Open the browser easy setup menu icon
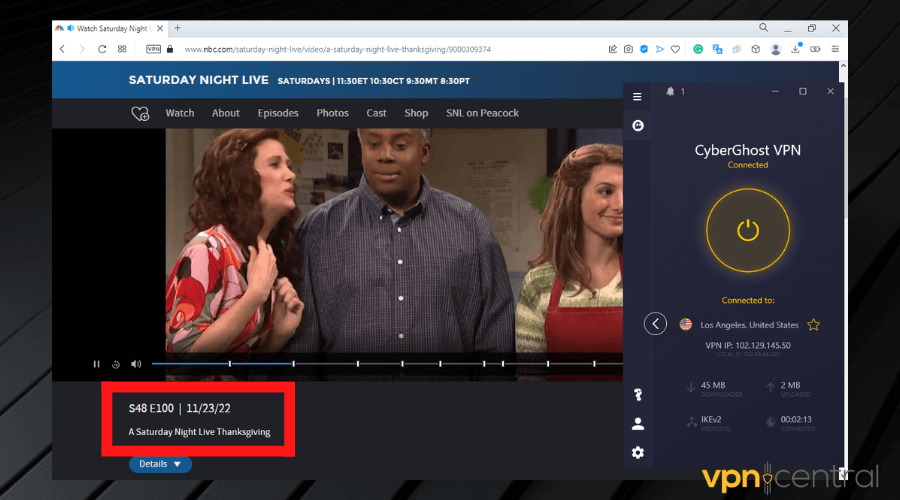Image resolution: width=900 pixels, height=500 pixels. (x=835, y=49)
